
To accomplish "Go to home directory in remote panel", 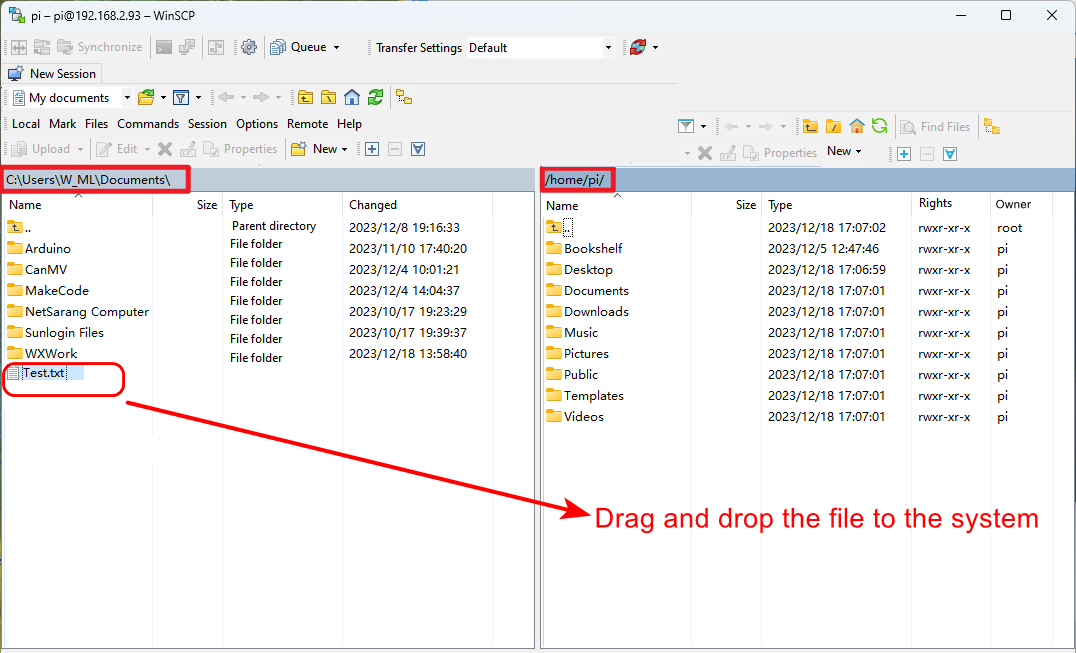I will point(856,126).
